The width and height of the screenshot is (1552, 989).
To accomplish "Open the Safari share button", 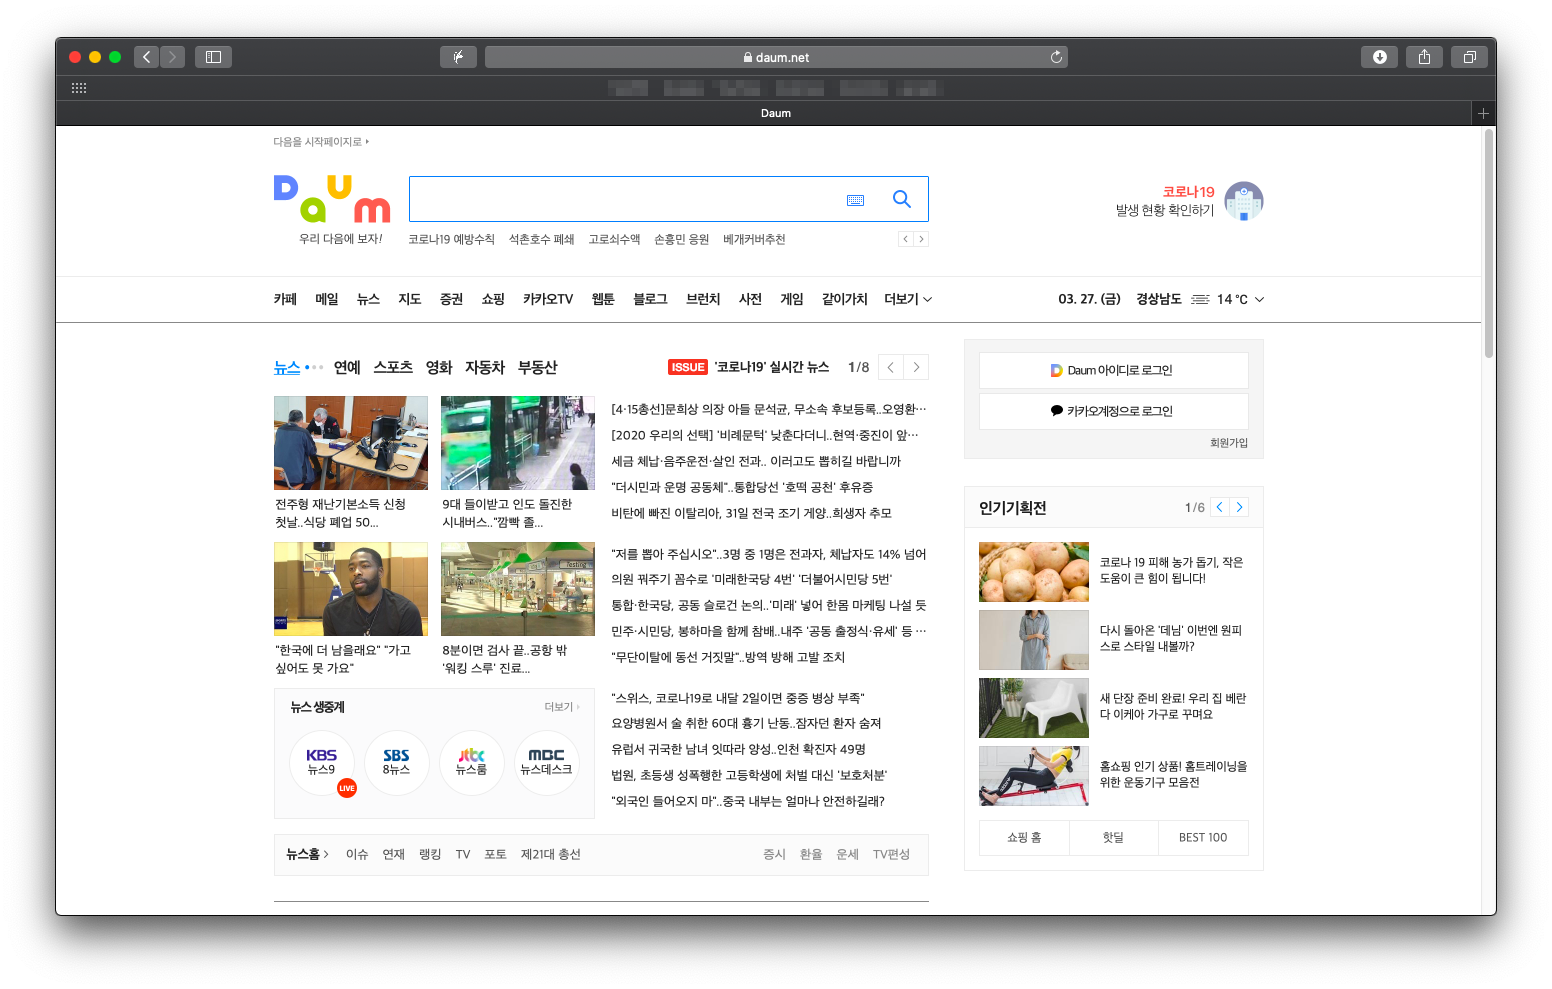I will click(x=1424, y=57).
